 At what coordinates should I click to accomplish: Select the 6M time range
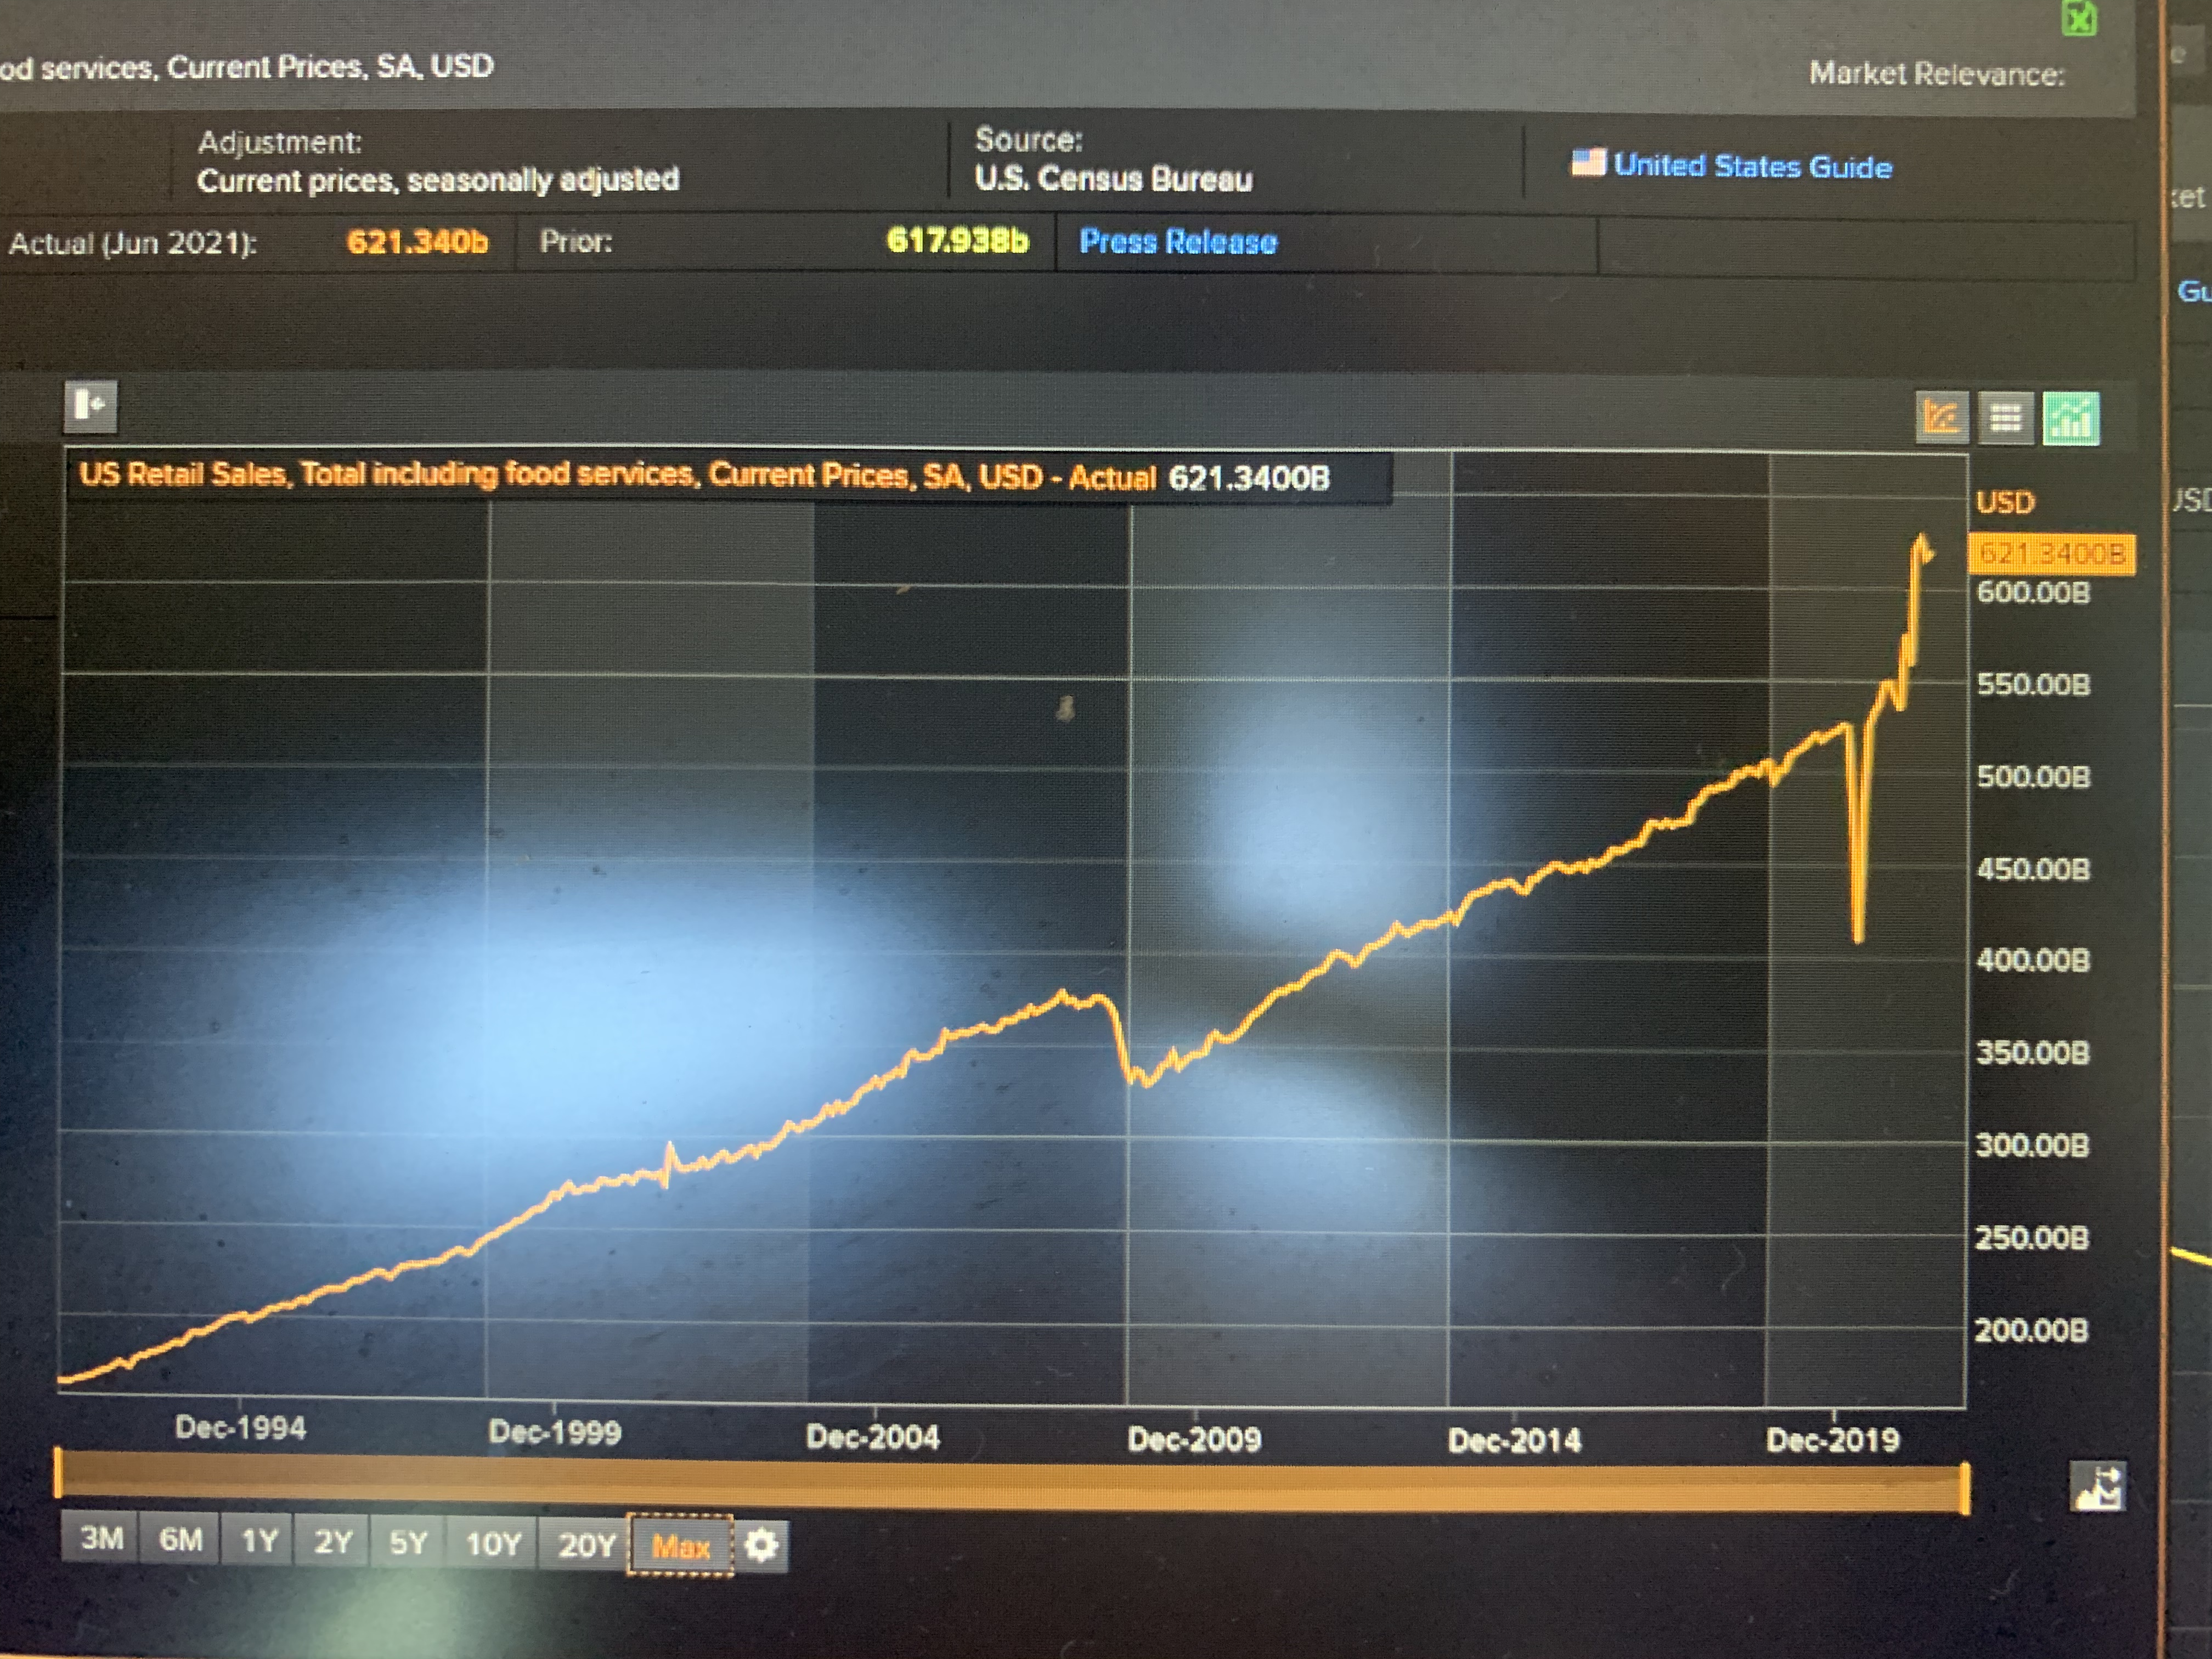[x=181, y=1540]
